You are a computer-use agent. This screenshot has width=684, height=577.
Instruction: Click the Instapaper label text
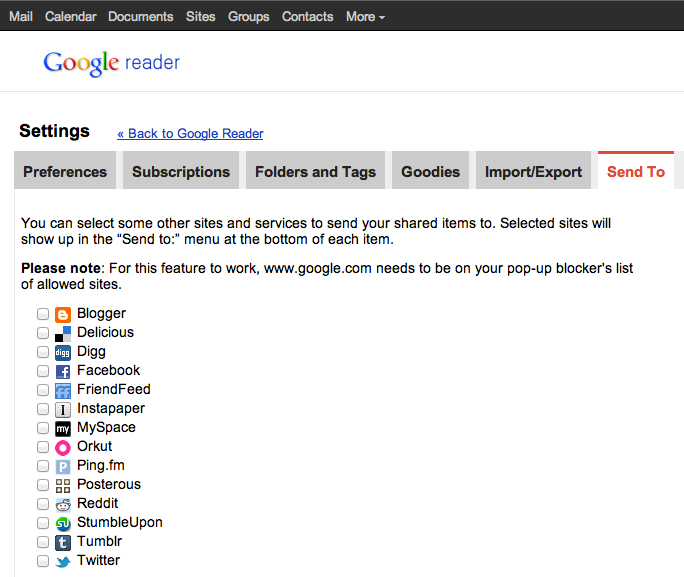pyautogui.click(x=111, y=408)
